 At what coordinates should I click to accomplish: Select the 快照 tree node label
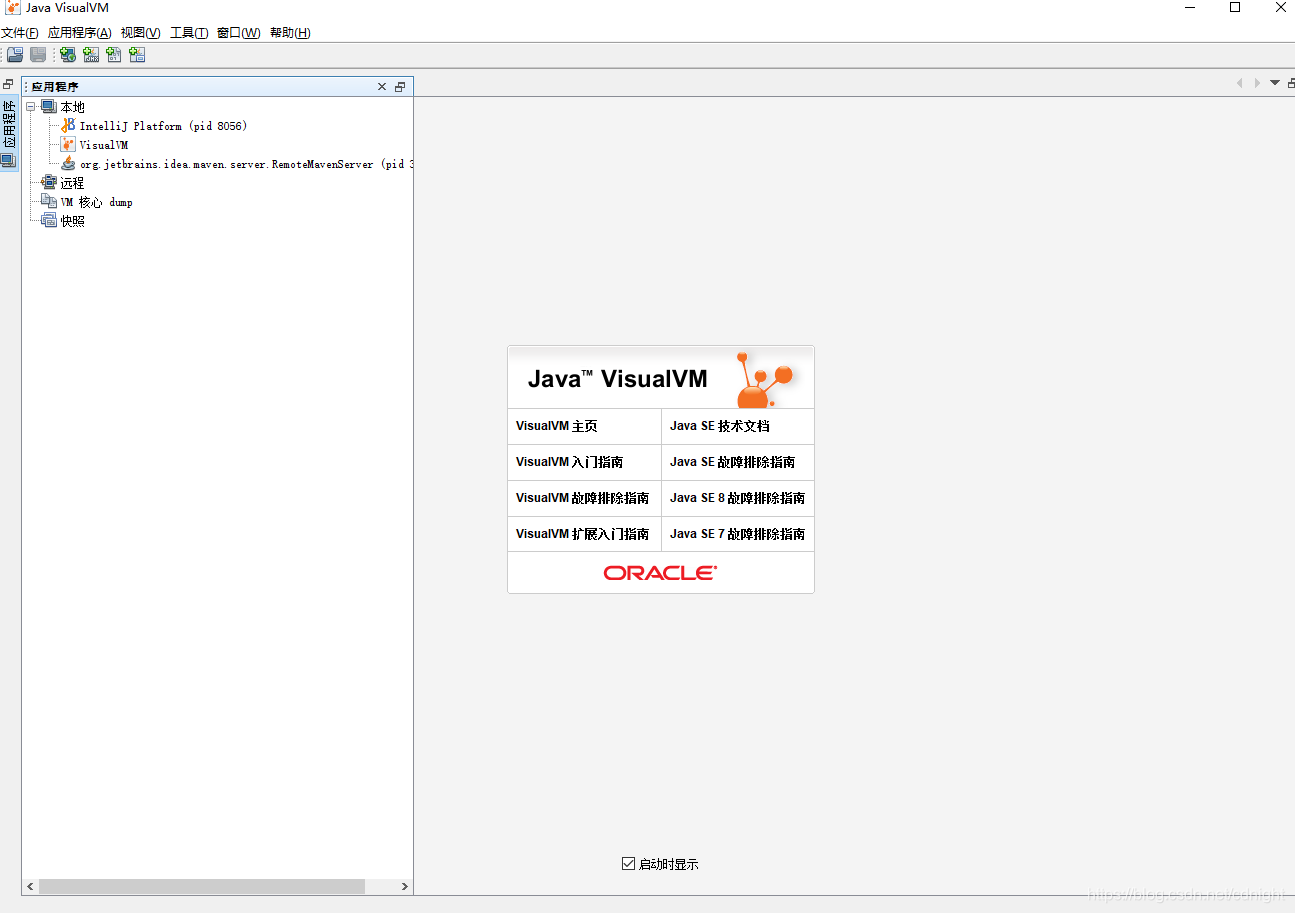tap(72, 221)
